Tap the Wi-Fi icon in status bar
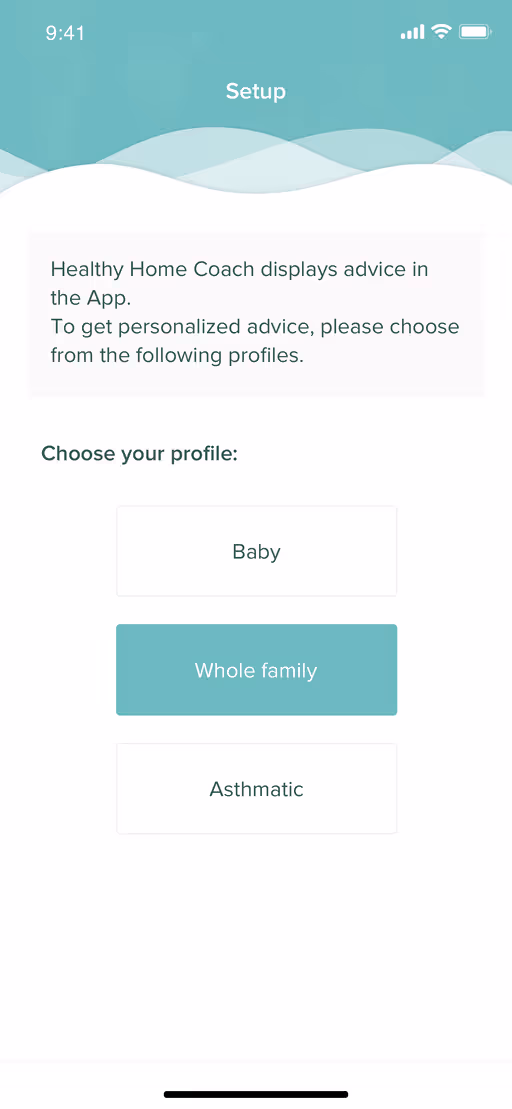The width and height of the screenshot is (512, 1109). click(441, 32)
